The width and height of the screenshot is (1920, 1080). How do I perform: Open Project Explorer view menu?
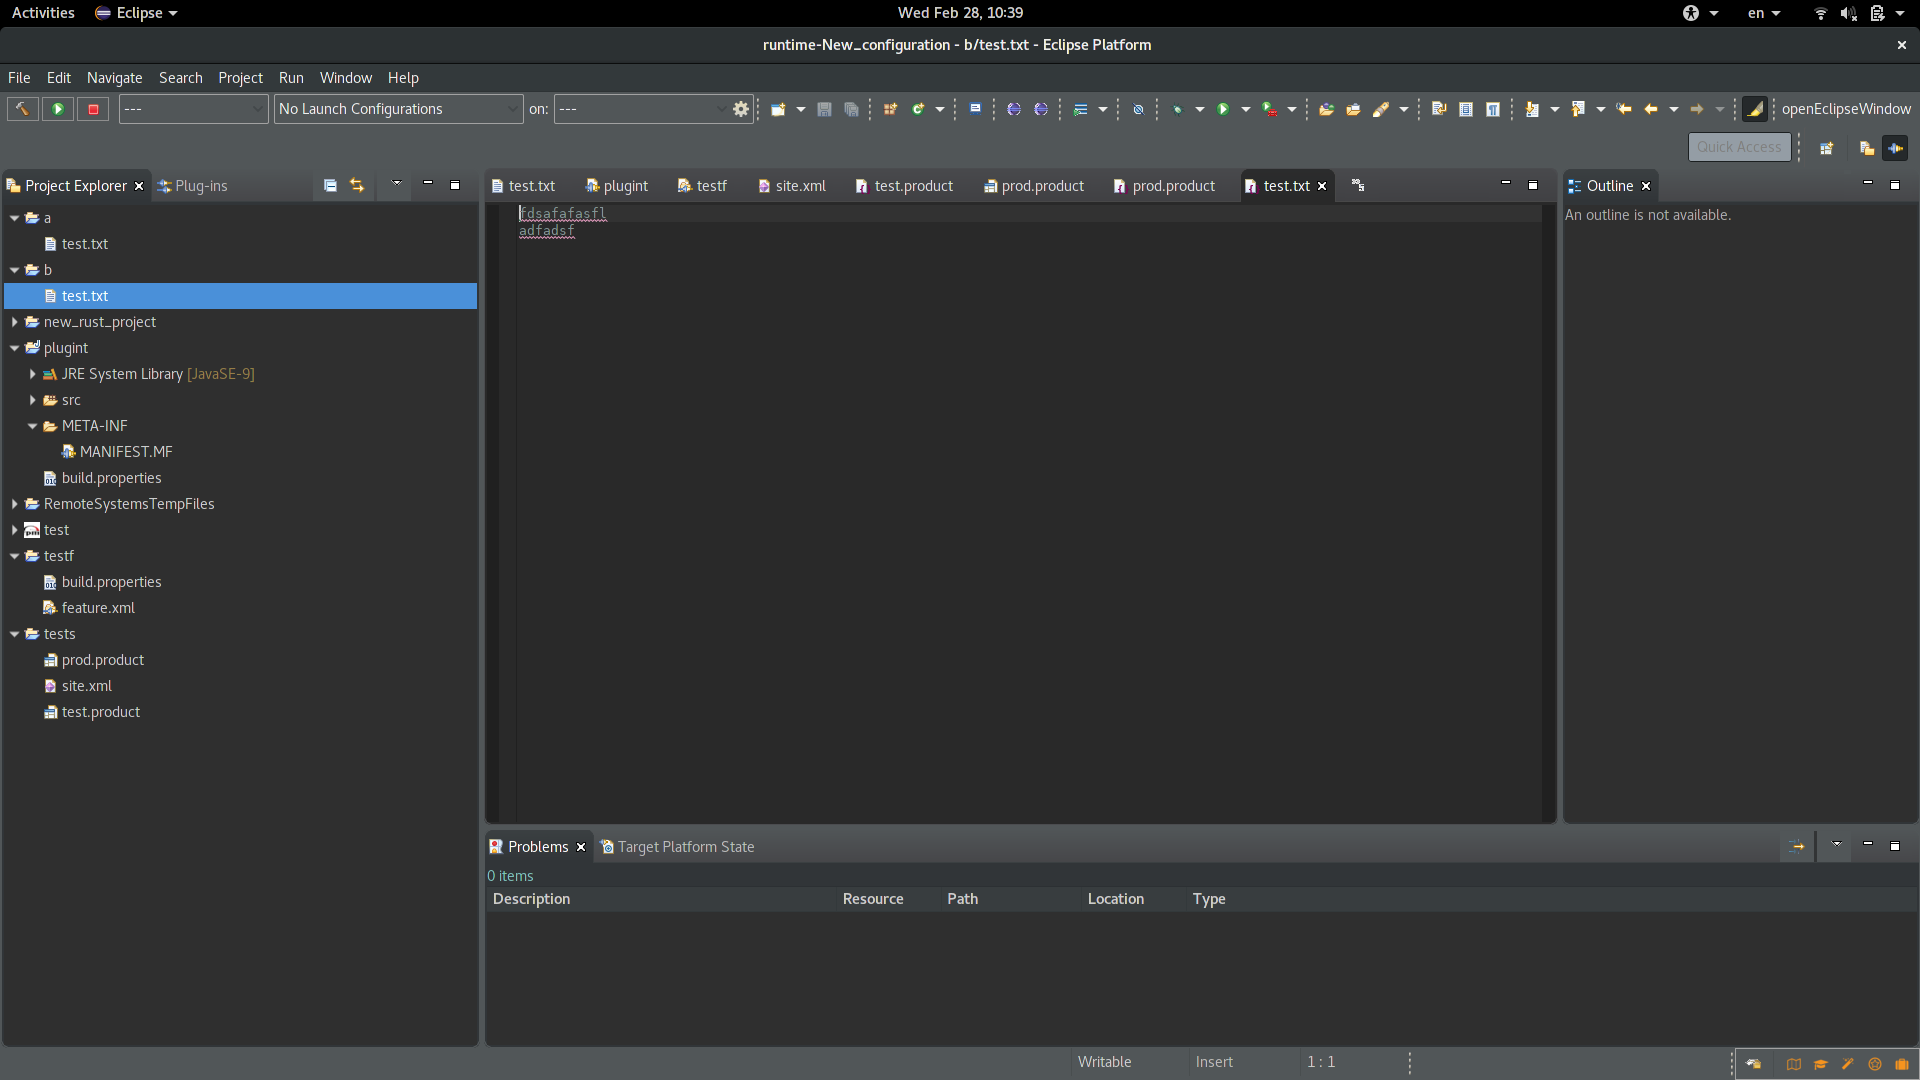coord(396,185)
